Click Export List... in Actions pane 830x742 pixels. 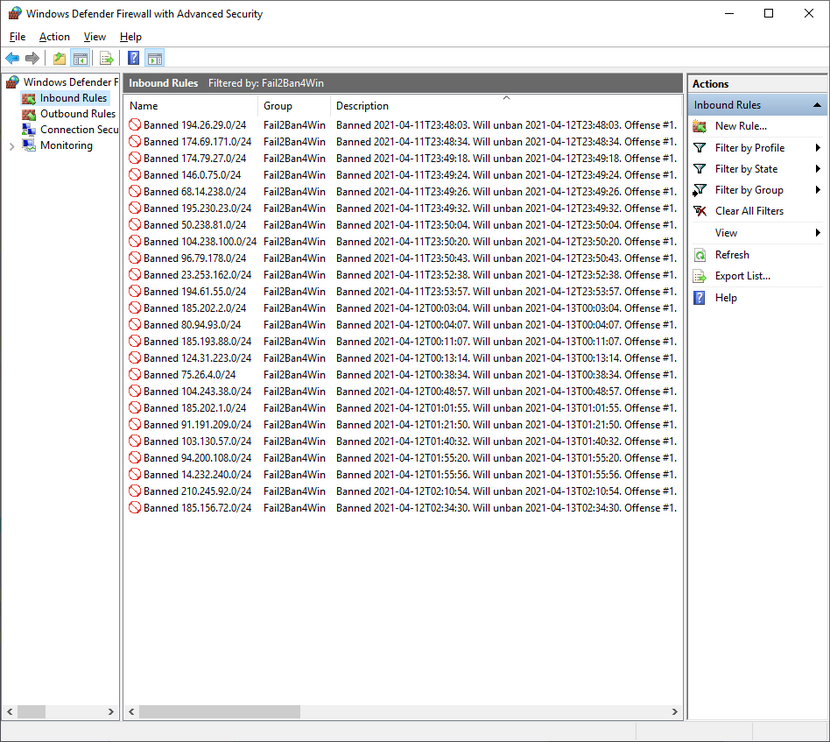click(x=743, y=276)
